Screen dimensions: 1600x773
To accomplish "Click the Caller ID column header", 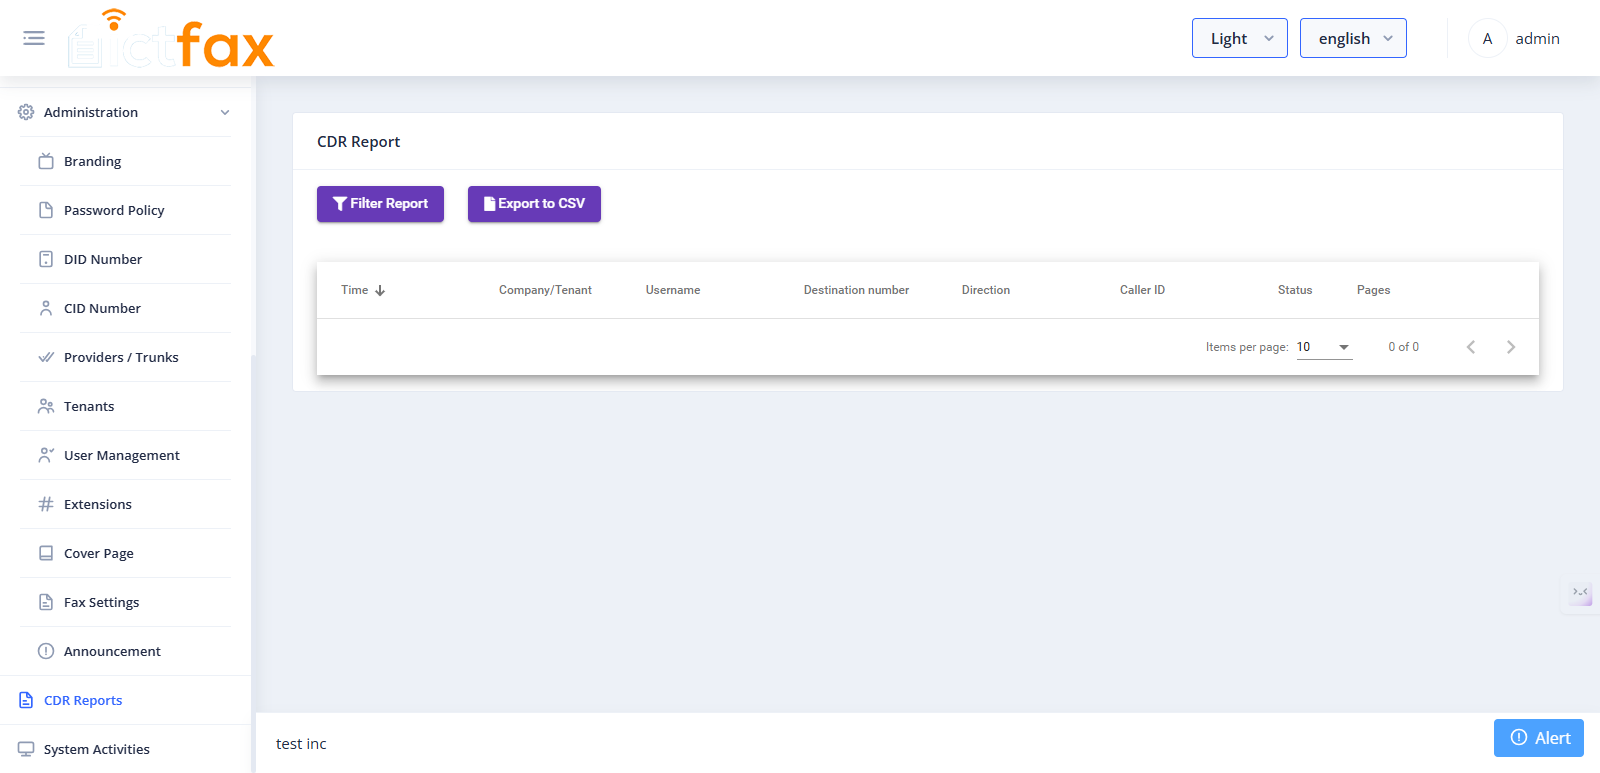I will [1142, 290].
